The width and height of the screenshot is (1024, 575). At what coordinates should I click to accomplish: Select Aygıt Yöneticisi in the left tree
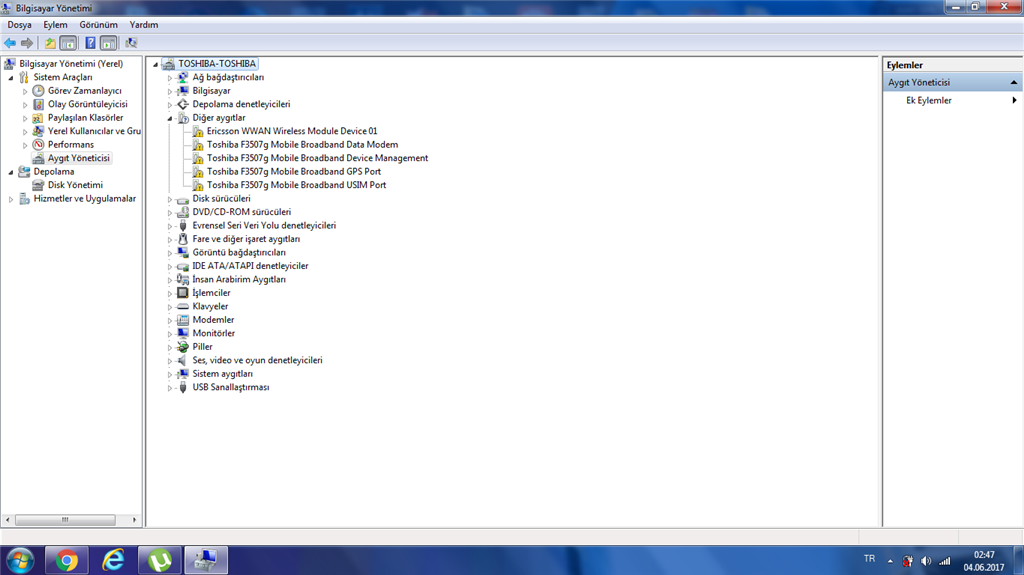click(78, 158)
